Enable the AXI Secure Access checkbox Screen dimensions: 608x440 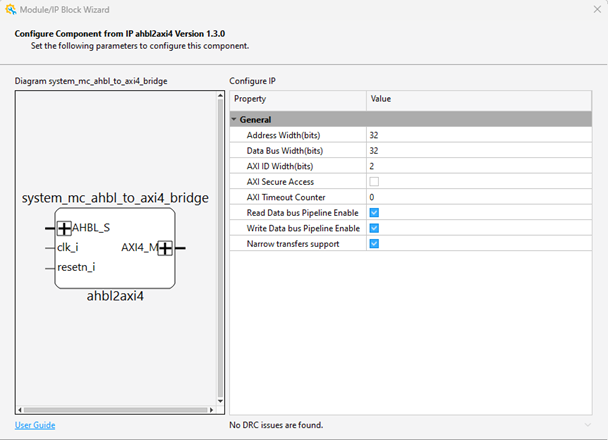[x=374, y=181]
